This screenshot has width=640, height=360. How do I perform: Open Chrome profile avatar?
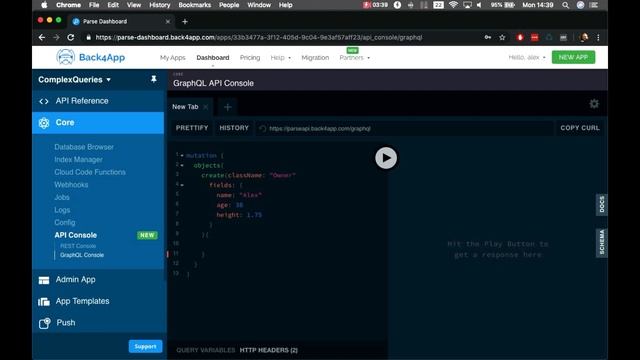click(584, 37)
